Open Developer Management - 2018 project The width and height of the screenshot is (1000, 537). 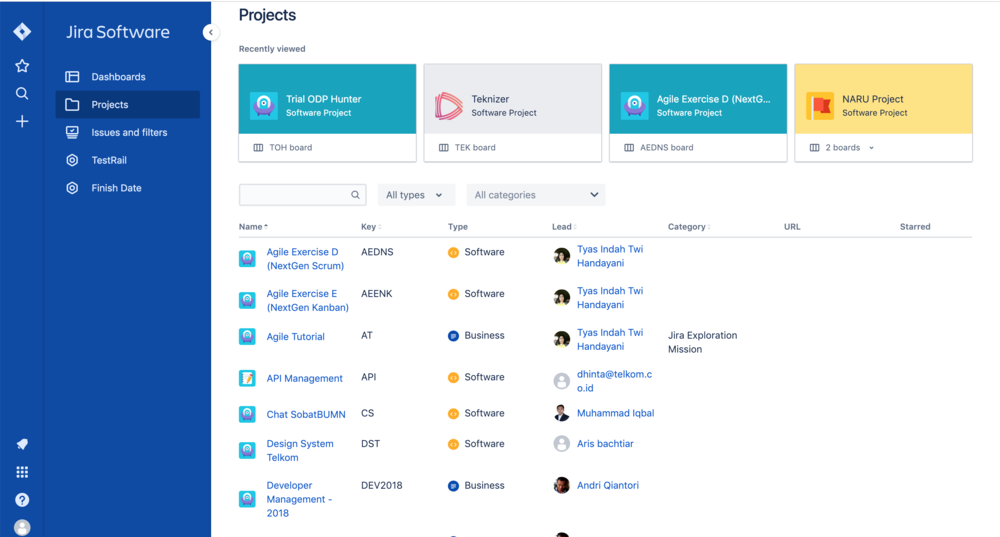click(299, 499)
